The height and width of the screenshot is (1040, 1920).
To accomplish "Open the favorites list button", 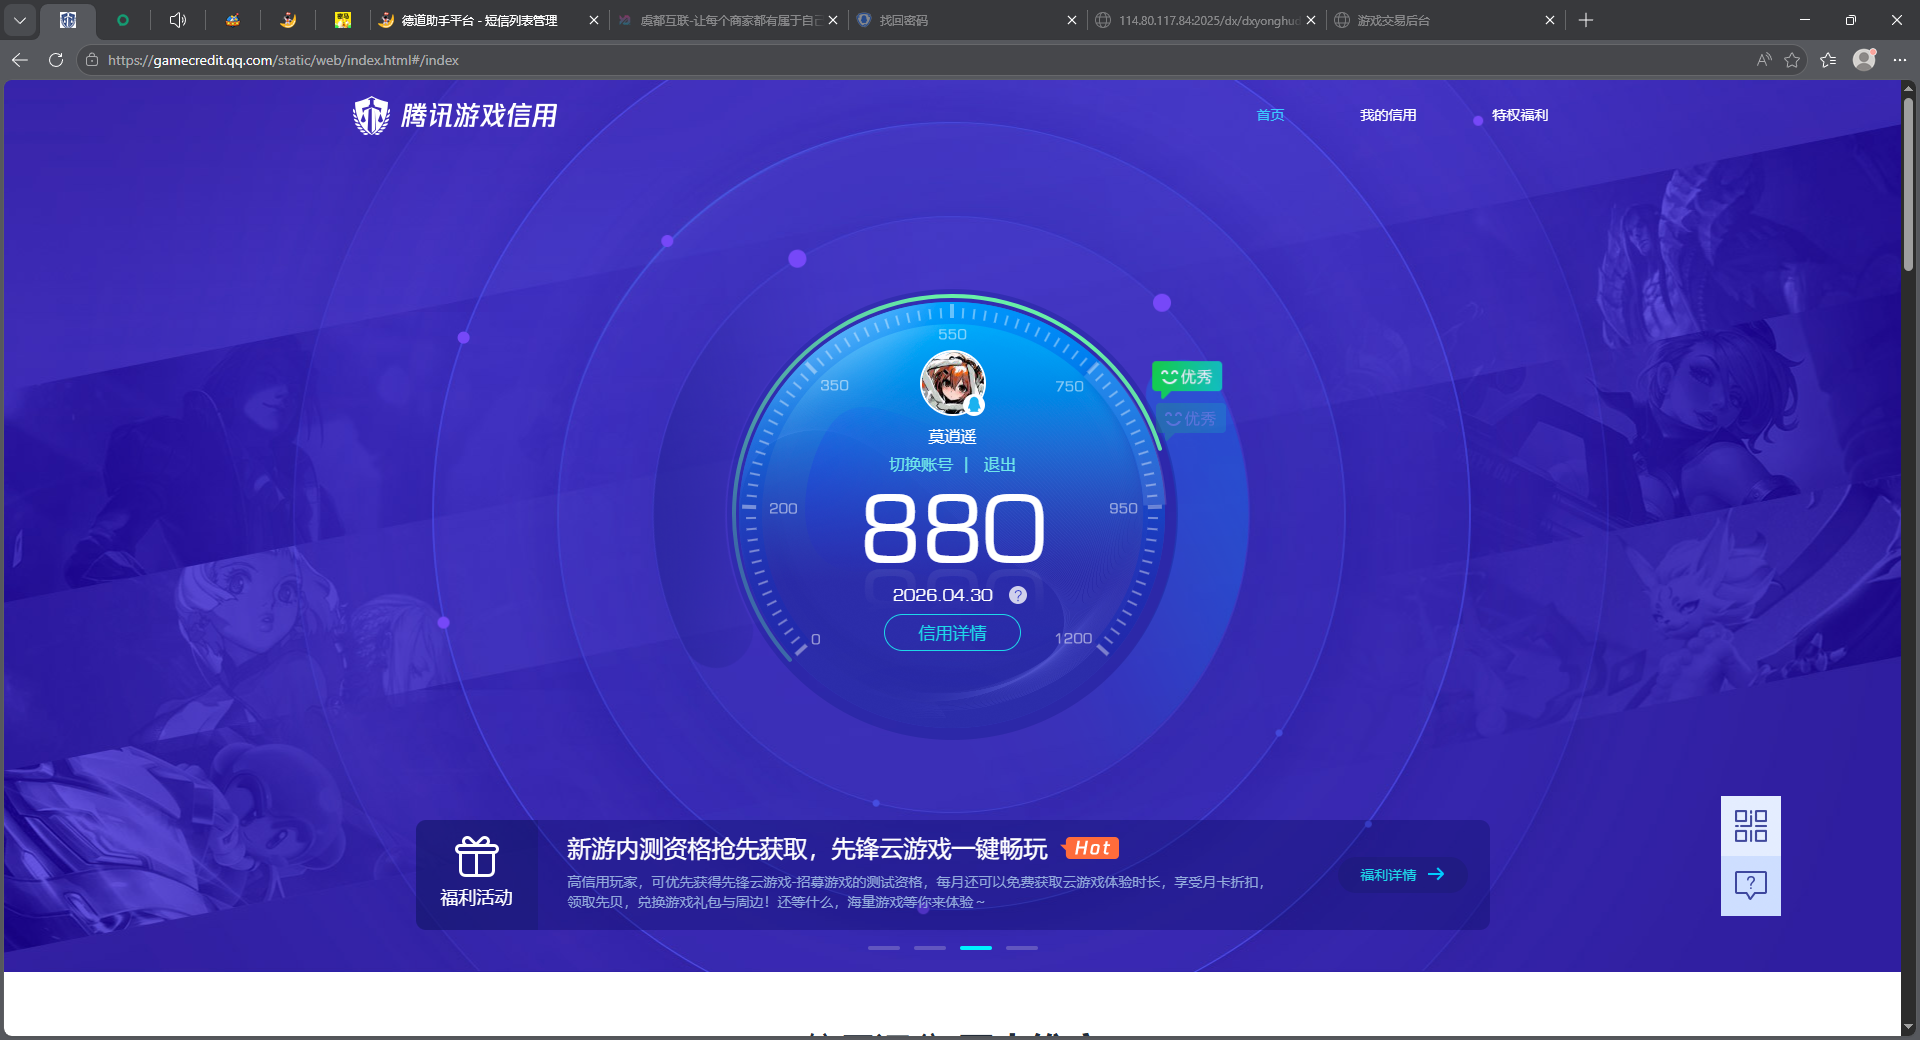I will click(x=1828, y=60).
